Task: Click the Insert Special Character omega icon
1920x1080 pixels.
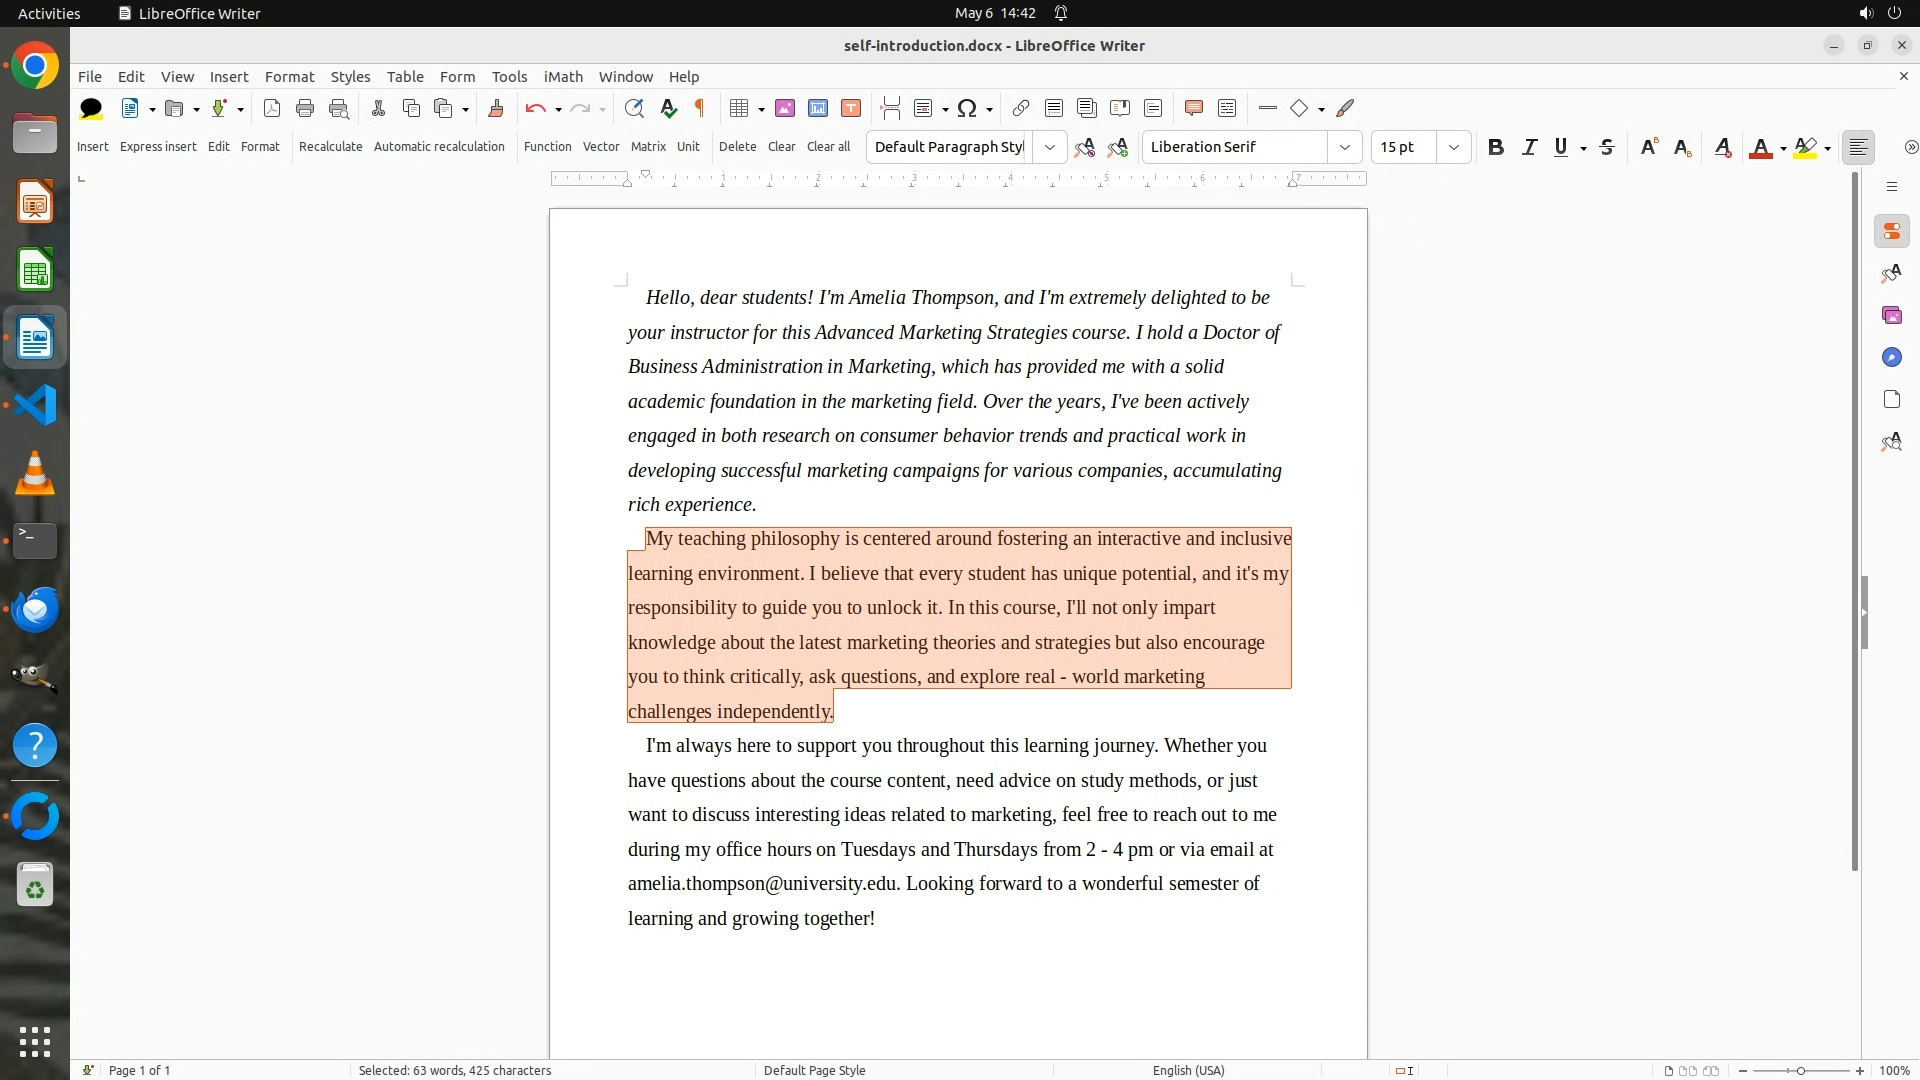Action: (x=966, y=108)
